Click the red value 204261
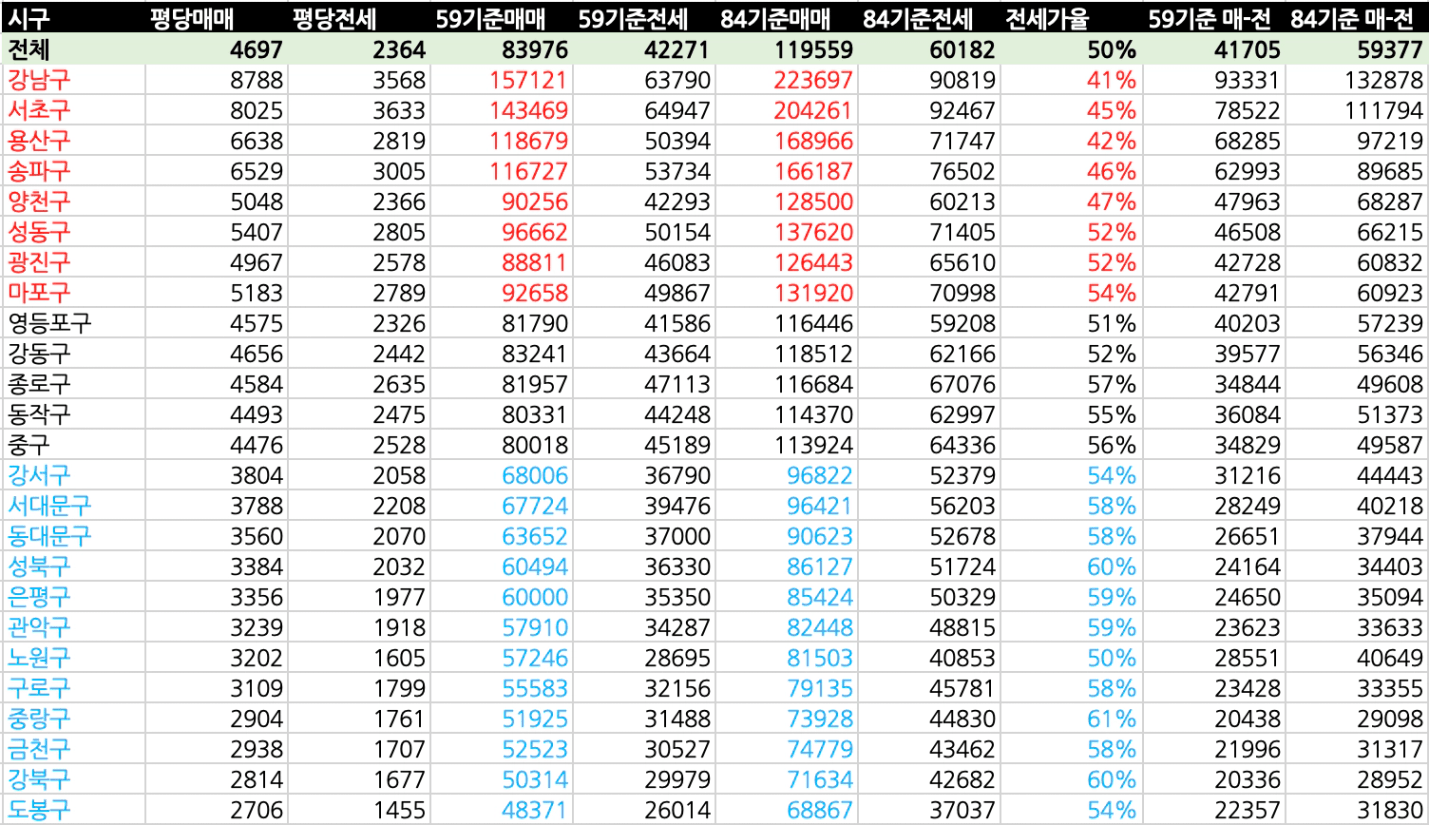Screen dimensions: 1429x825 click(815, 110)
